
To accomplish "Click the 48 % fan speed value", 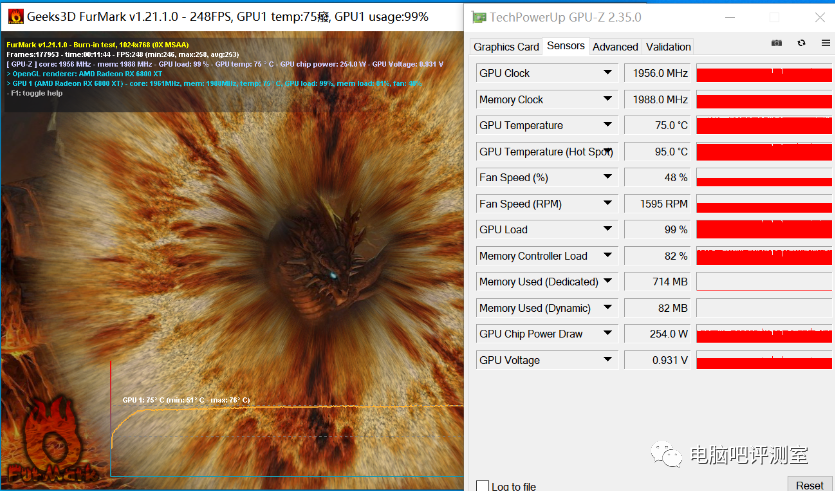I will coord(658,177).
